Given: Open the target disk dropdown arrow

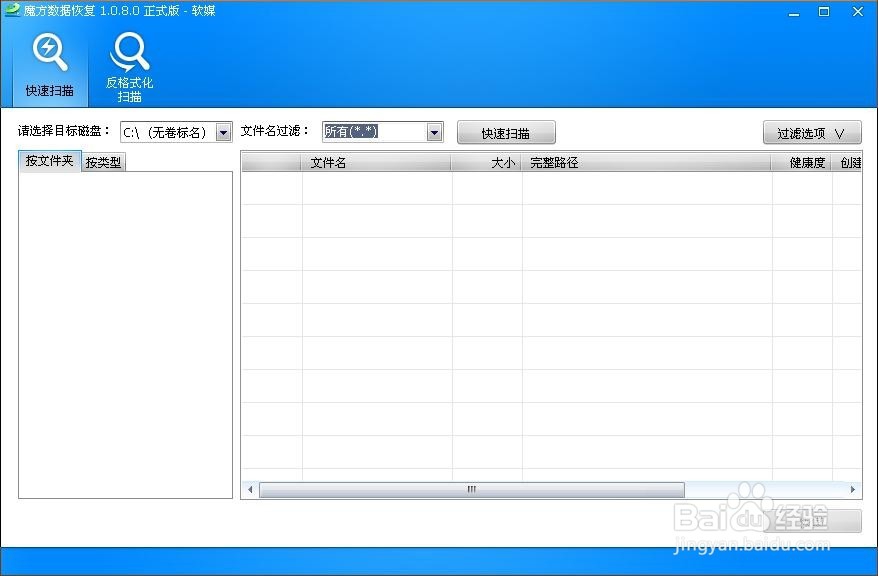Looking at the screenshot, I should (223, 133).
